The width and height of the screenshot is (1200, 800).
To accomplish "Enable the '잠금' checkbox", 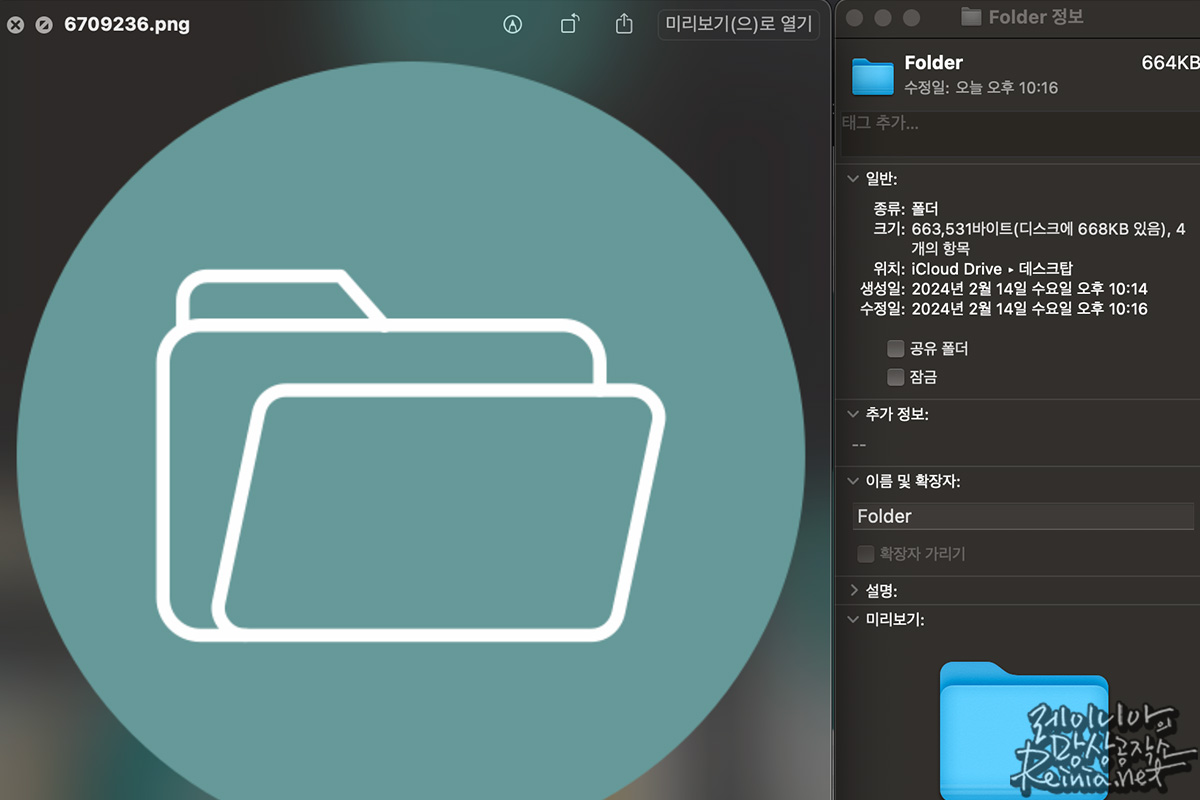I will 896,377.
